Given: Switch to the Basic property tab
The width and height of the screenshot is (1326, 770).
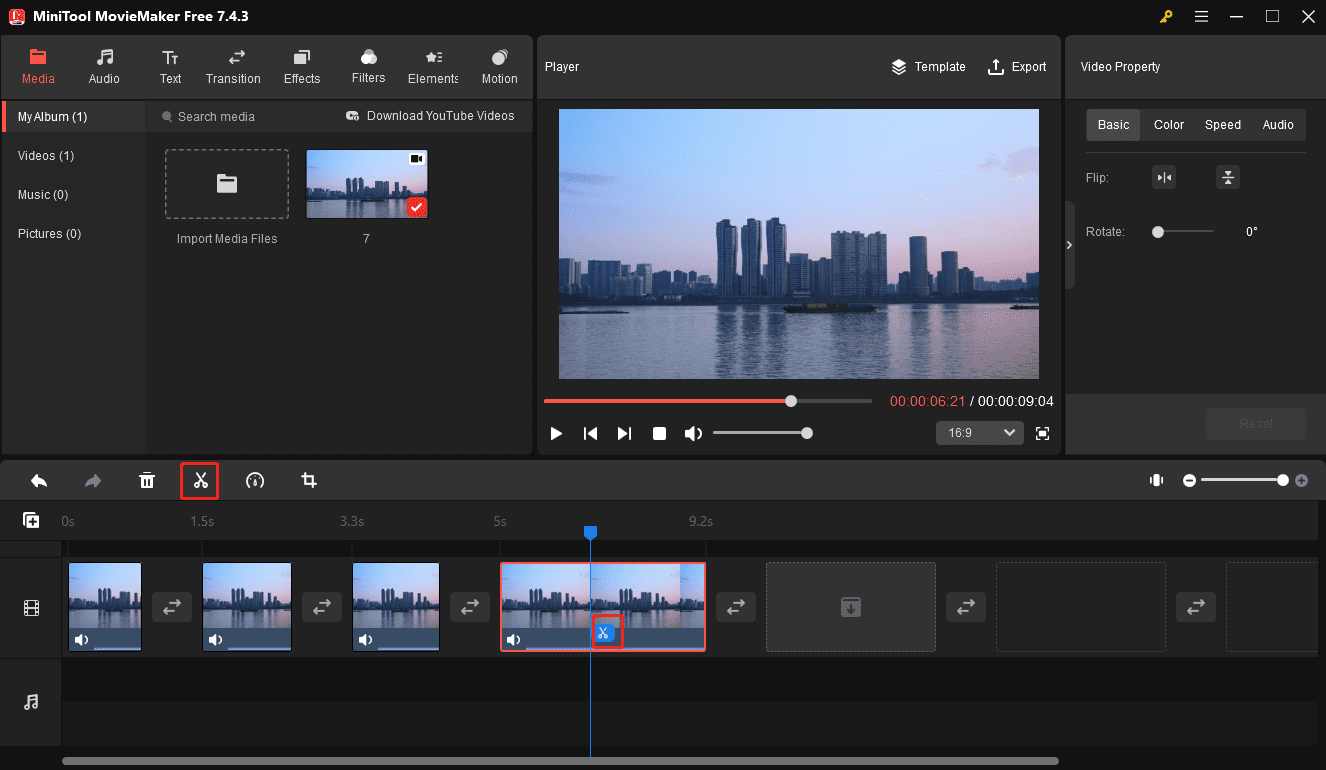Looking at the screenshot, I should click(1113, 125).
